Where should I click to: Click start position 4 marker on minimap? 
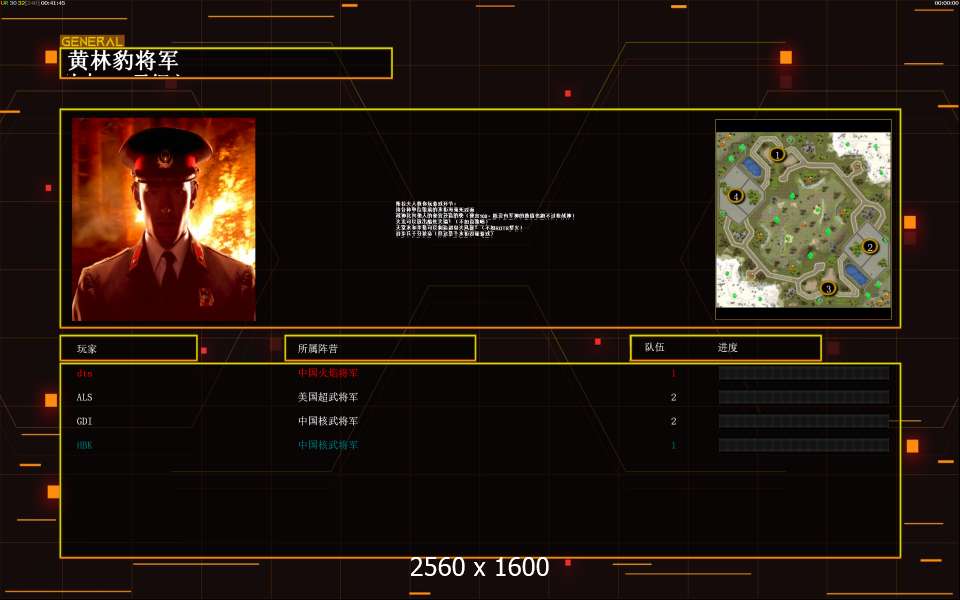pos(736,196)
